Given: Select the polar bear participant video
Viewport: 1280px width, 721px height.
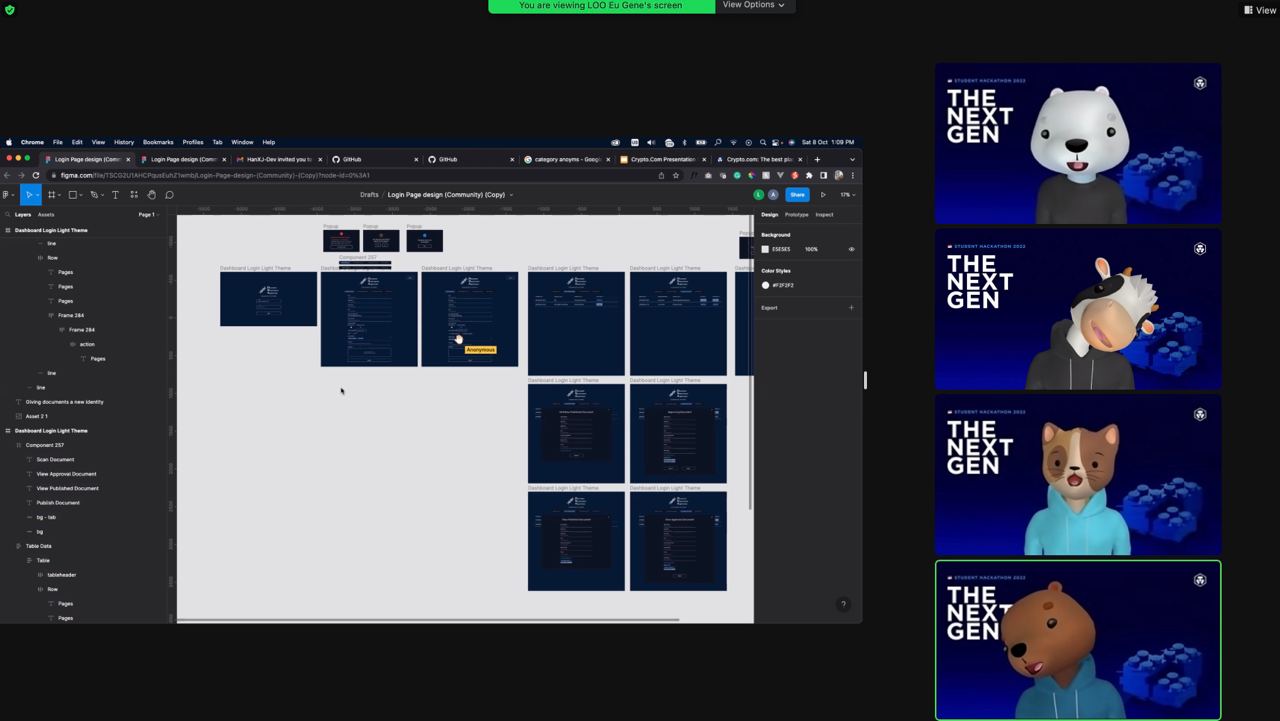Looking at the screenshot, I should point(1078,143).
